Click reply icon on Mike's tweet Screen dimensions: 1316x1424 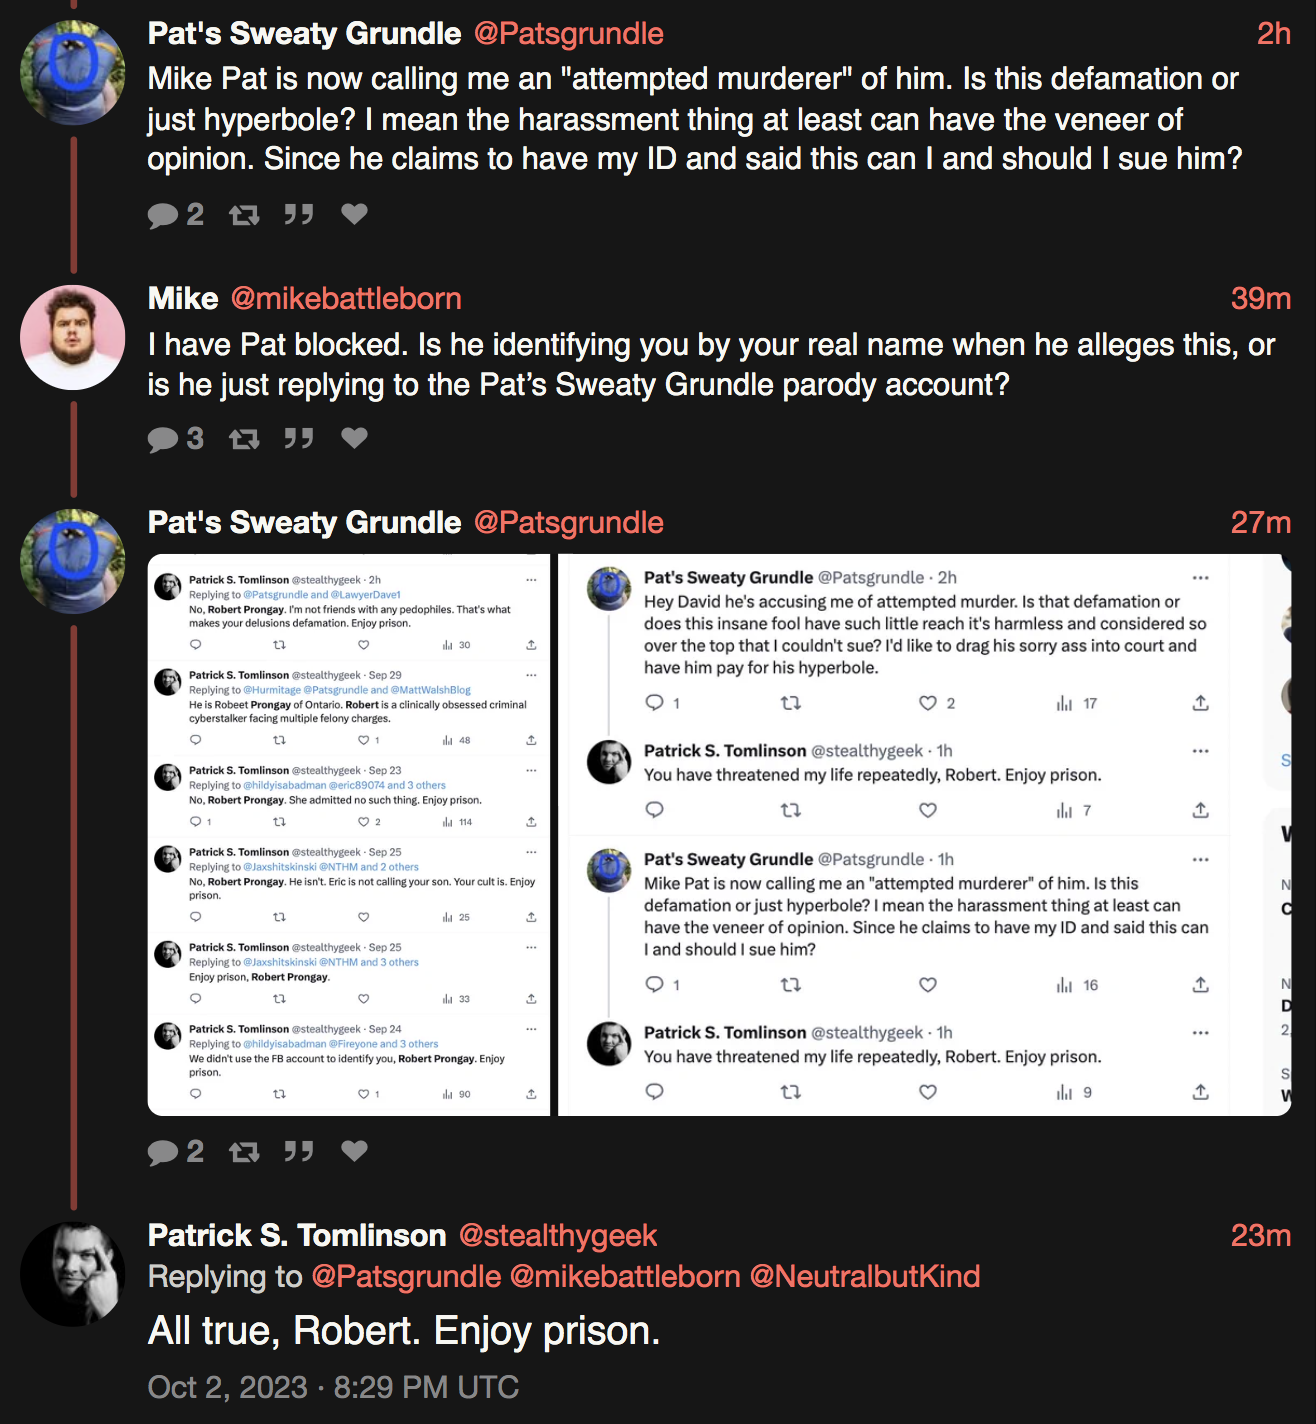163,439
